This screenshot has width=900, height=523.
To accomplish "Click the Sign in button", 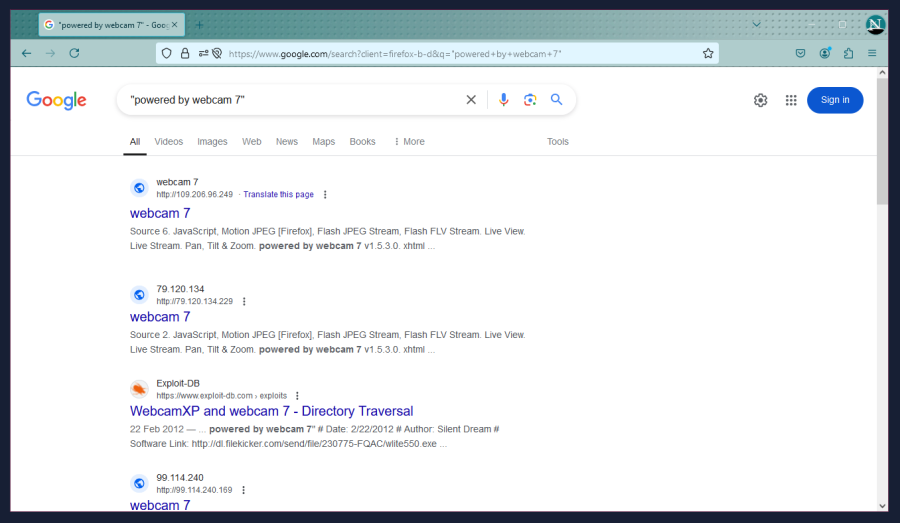I will (834, 100).
